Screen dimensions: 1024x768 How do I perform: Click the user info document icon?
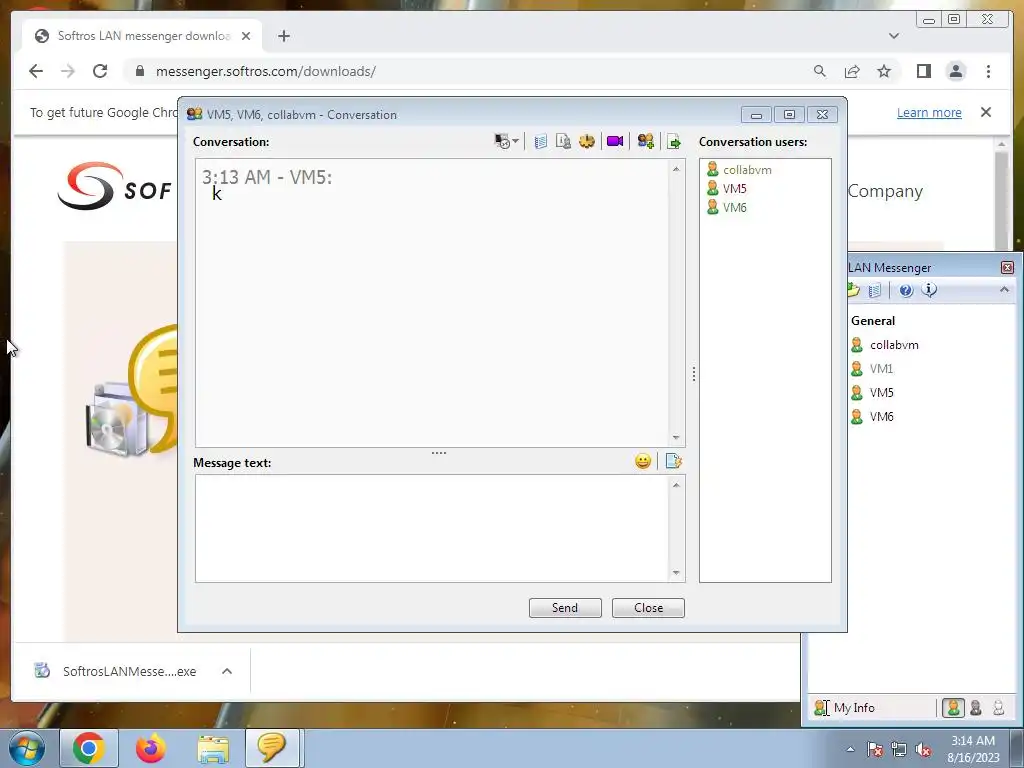click(x=563, y=141)
